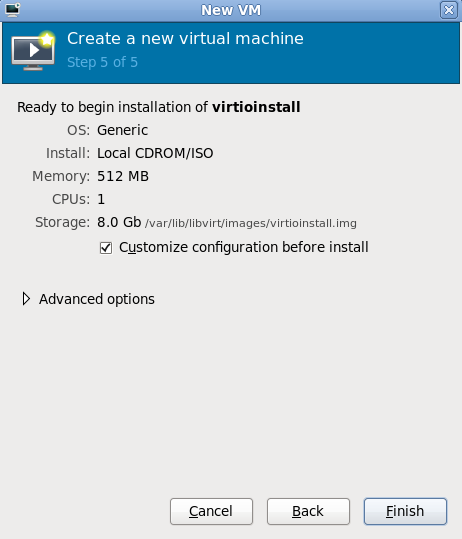462x539 pixels.
Task: Close the New VM dialog
Action: tap(449, 10)
